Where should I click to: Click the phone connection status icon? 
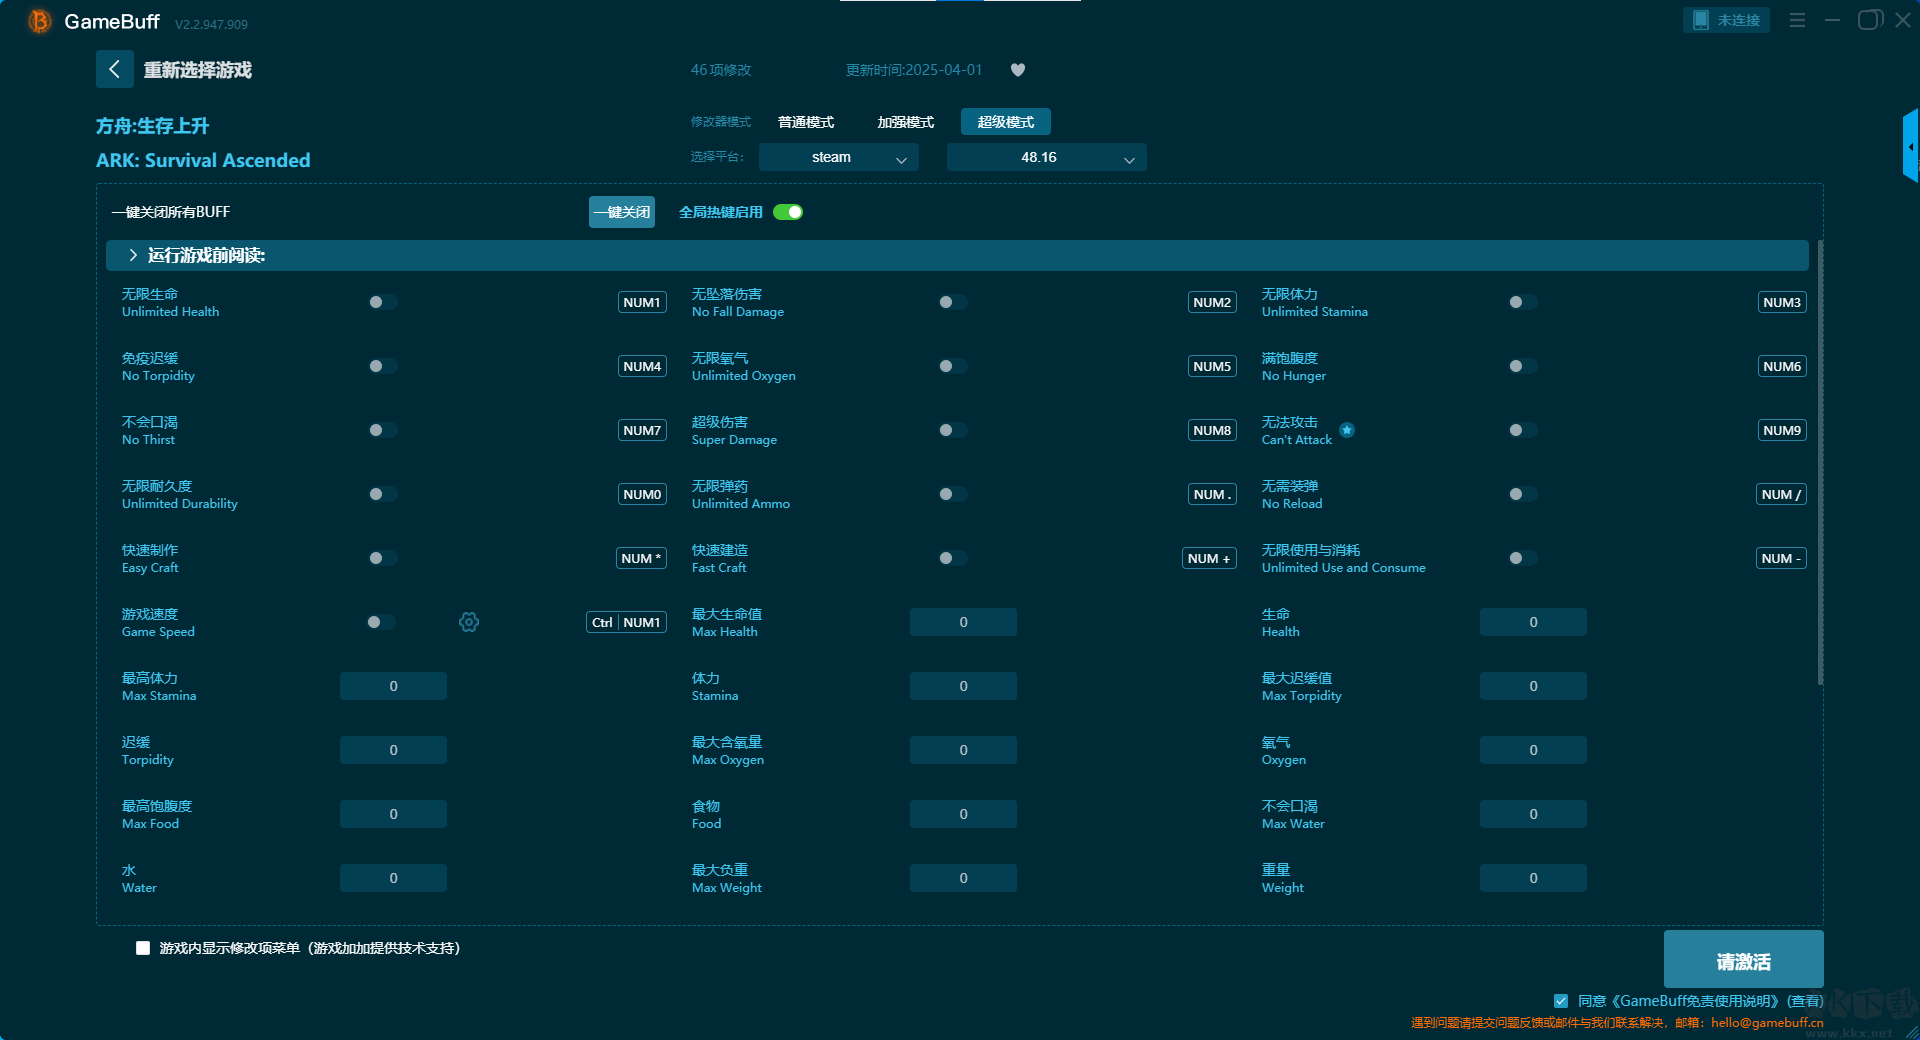(1700, 20)
